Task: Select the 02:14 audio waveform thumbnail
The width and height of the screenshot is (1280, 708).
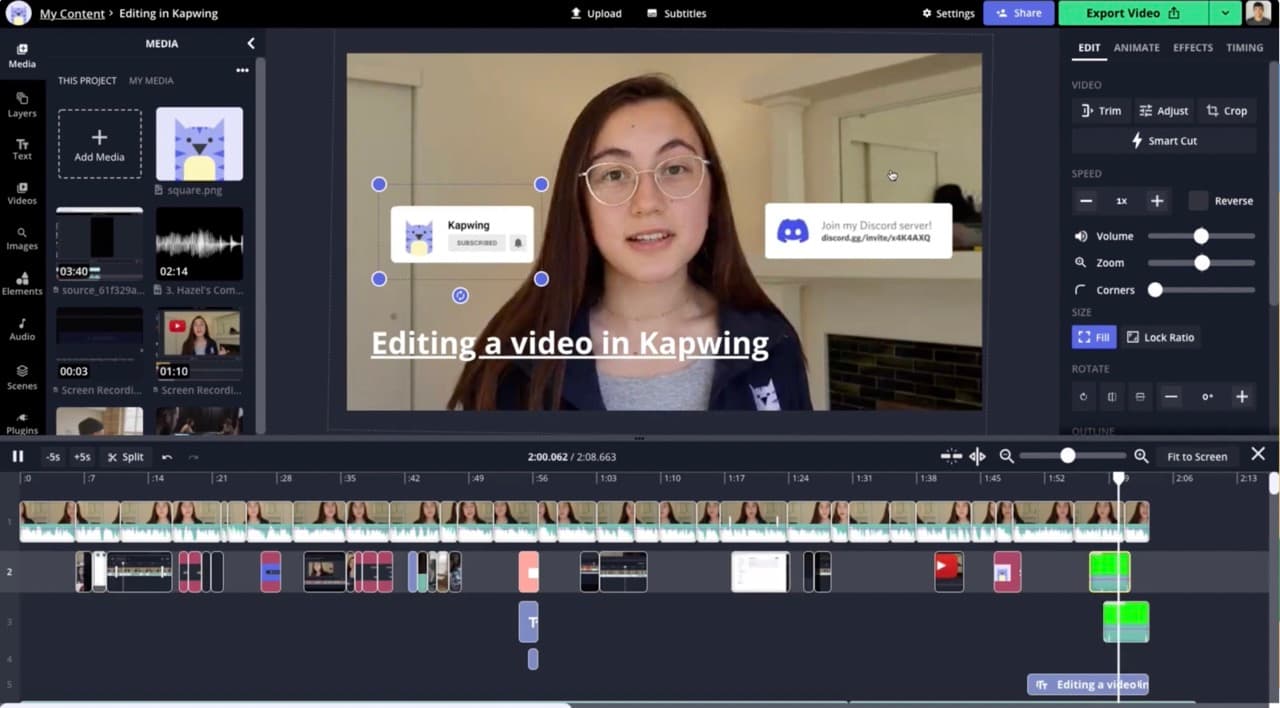Action: [199, 244]
